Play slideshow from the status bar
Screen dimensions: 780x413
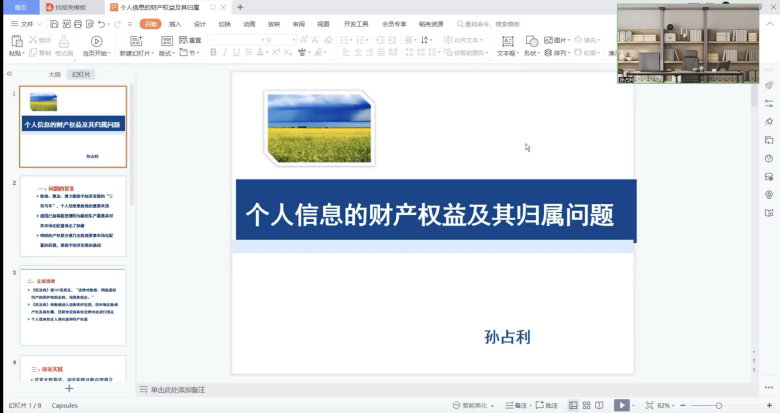(x=622, y=405)
